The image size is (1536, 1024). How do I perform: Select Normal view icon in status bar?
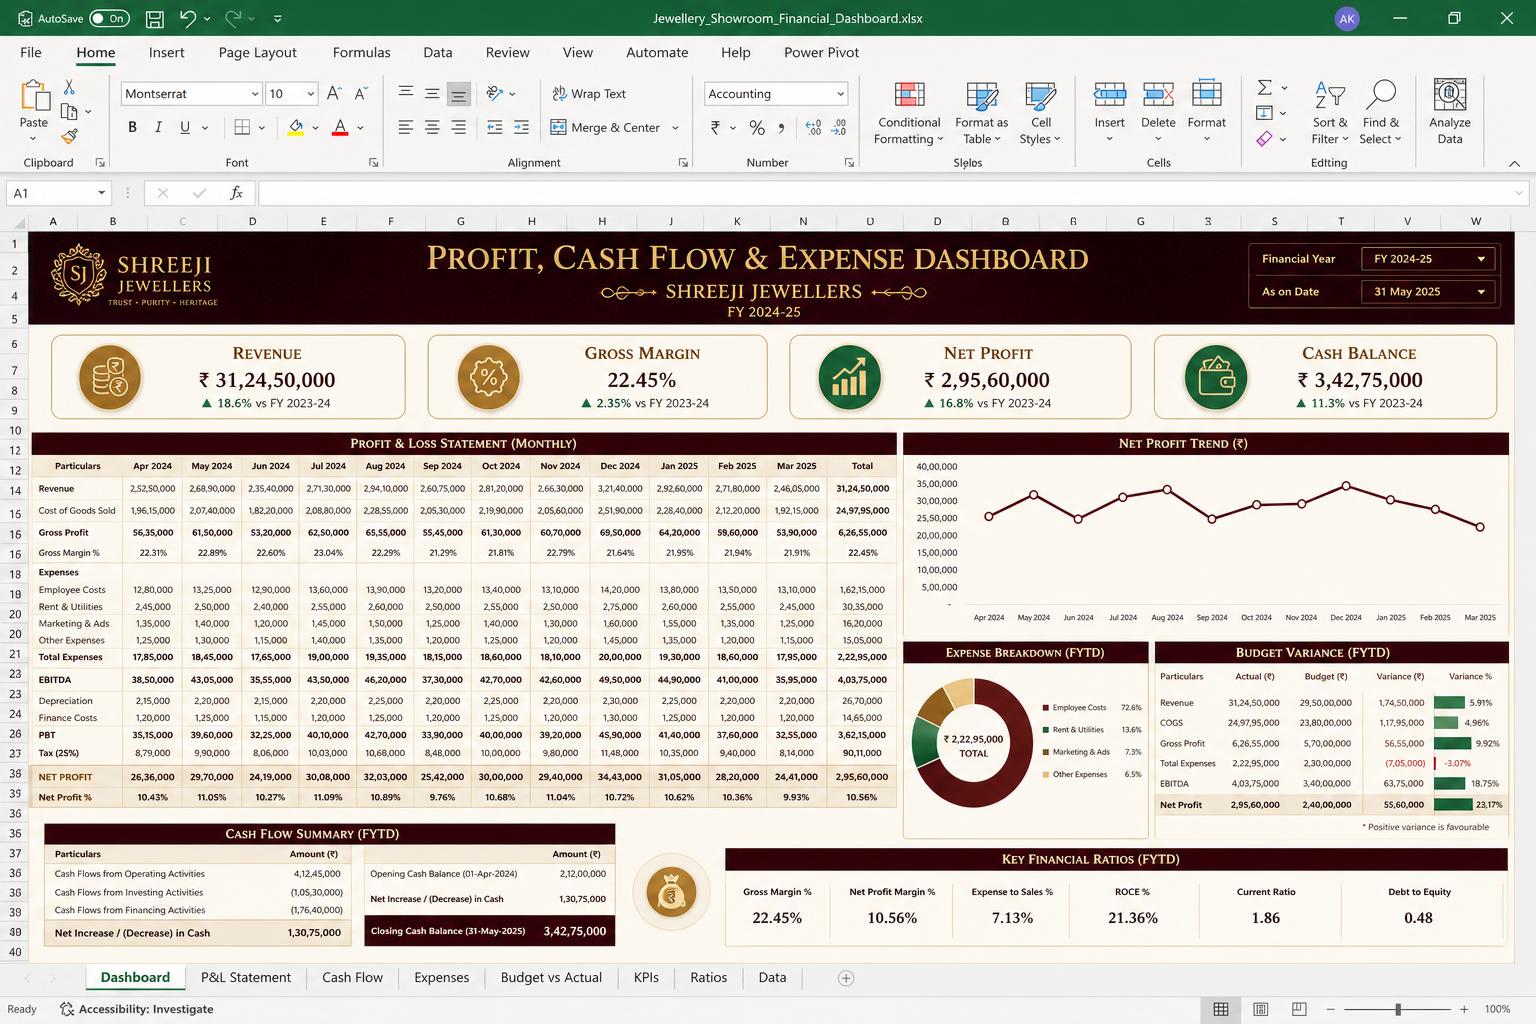click(1221, 1009)
